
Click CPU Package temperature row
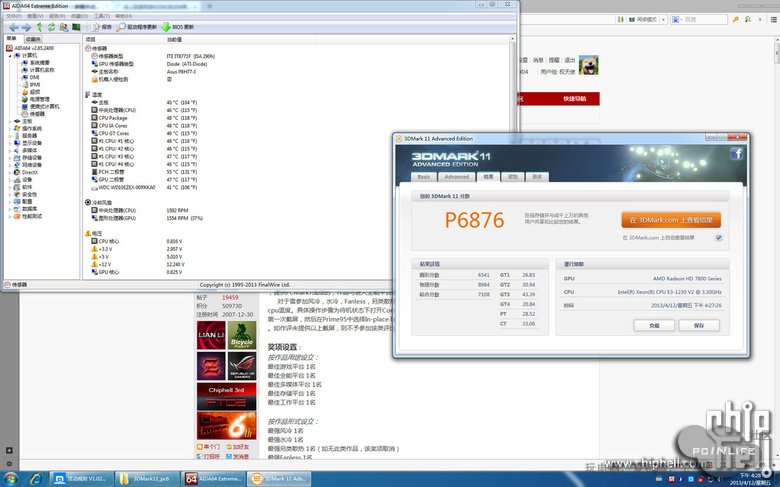point(144,118)
